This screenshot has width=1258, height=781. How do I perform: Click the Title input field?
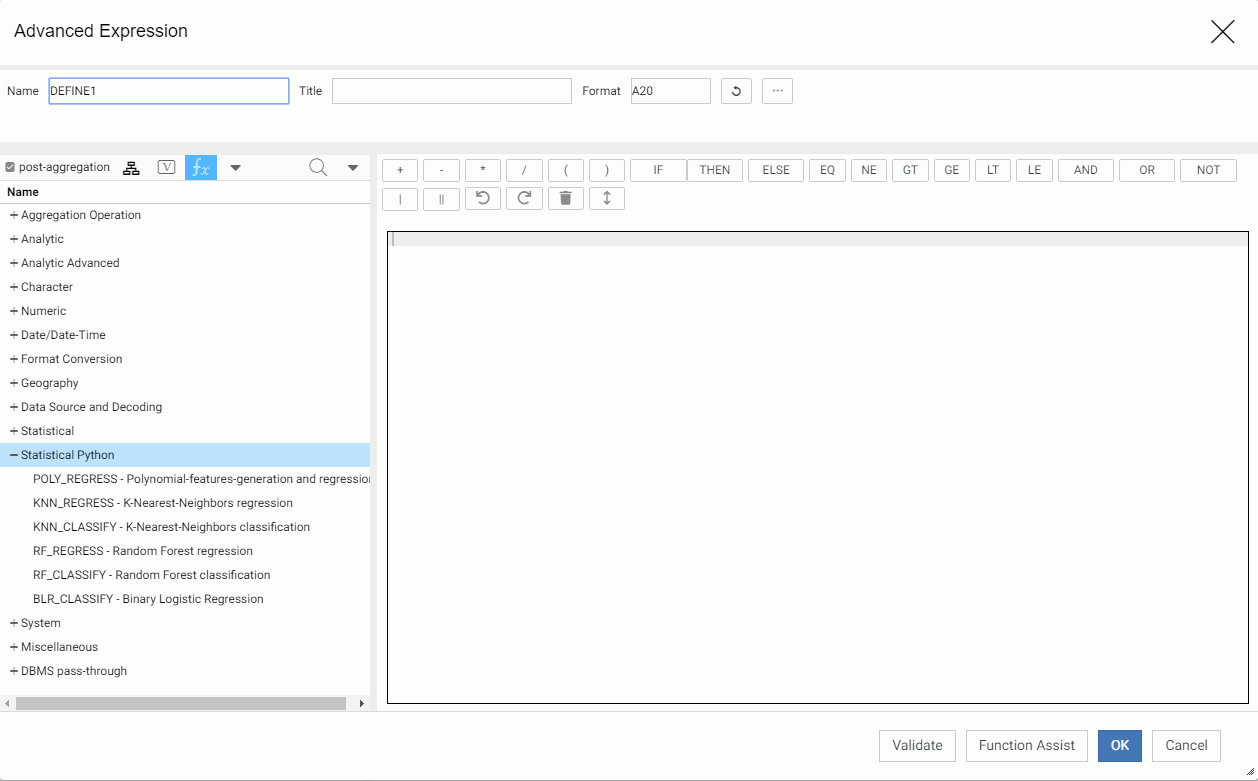[451, 91]
